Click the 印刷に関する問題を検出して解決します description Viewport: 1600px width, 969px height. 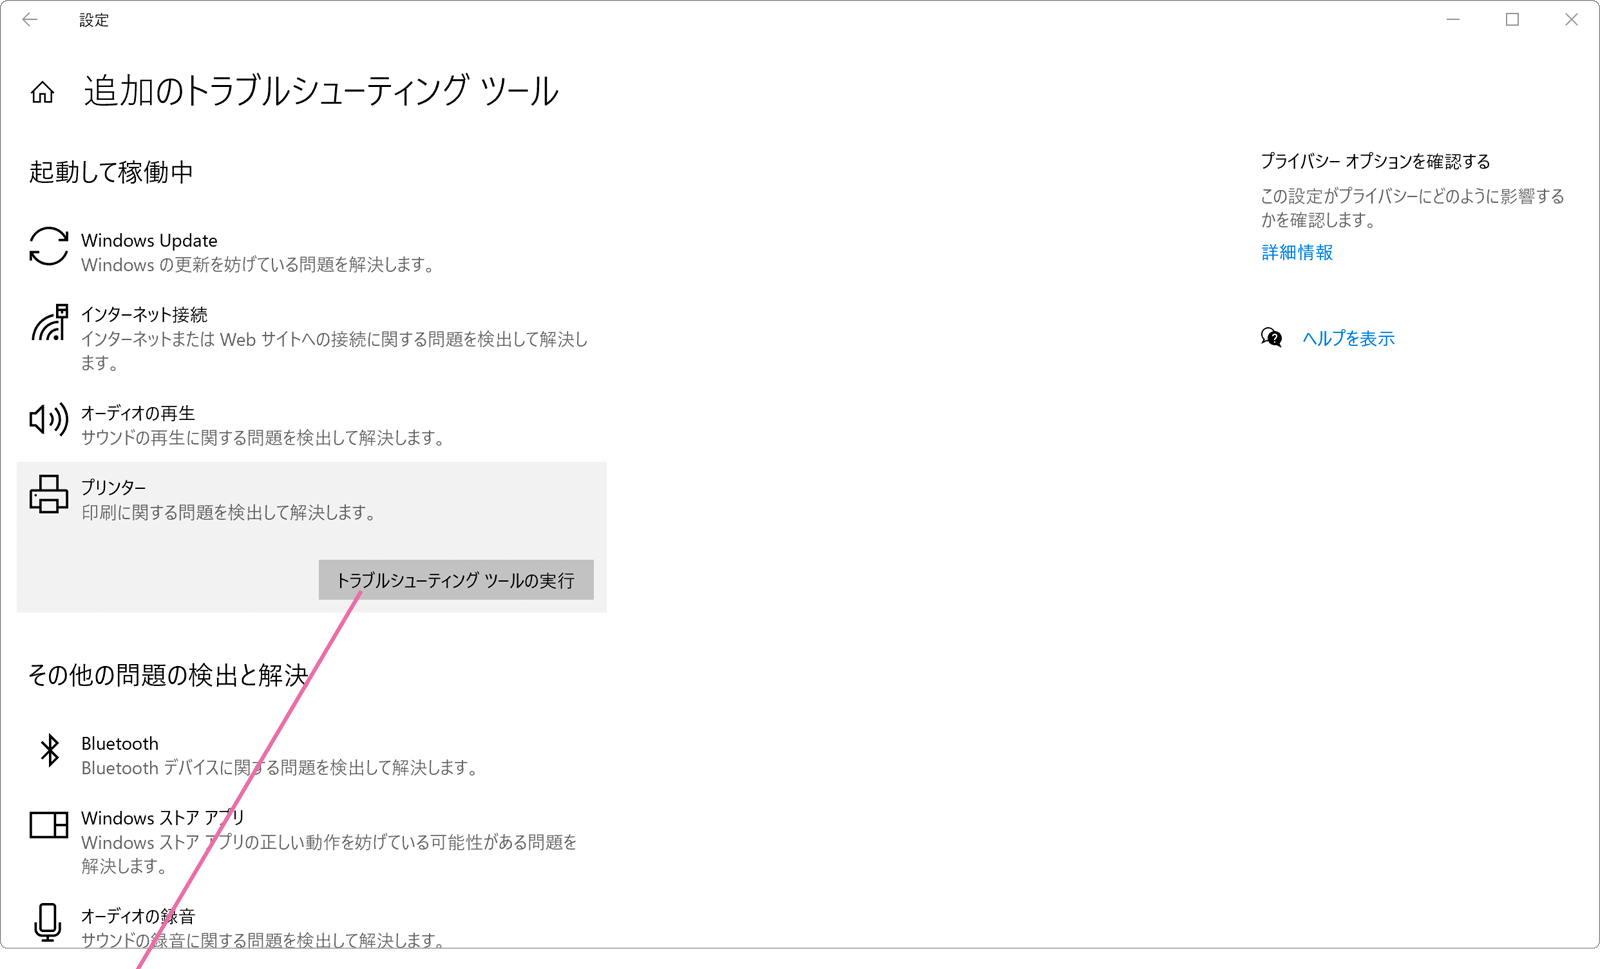pos(231,512)
